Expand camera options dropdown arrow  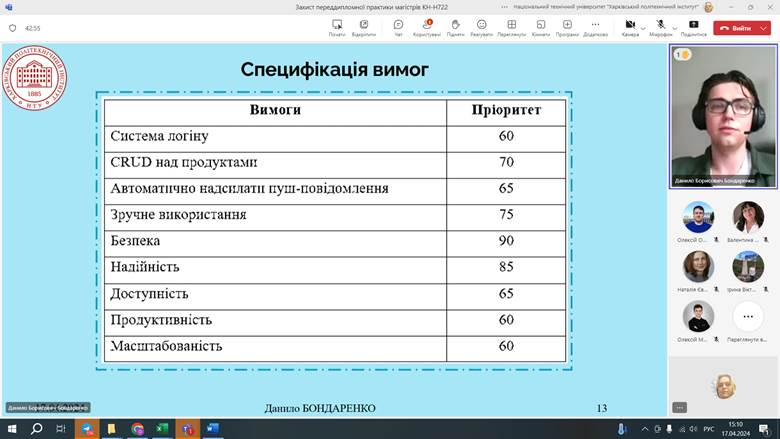point(643,28)
